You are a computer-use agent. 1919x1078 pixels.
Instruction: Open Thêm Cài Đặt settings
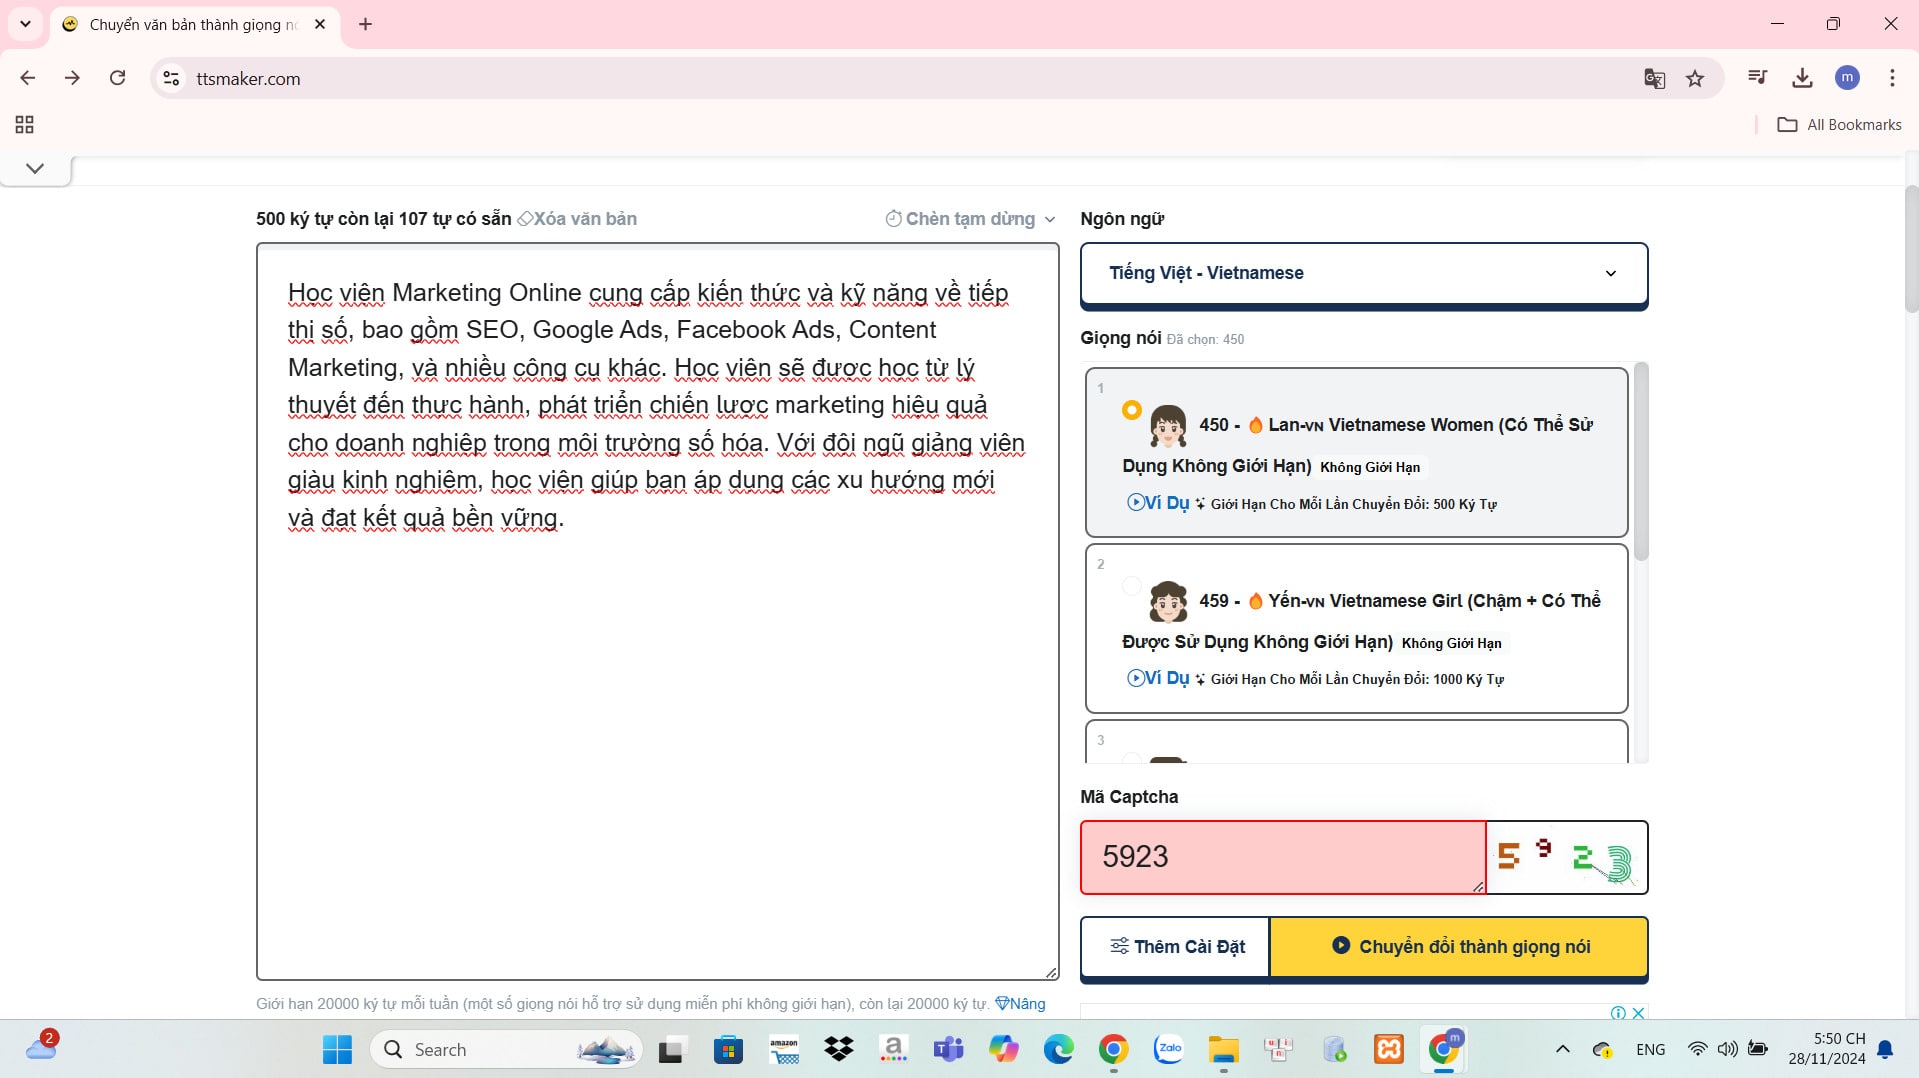click(1176, 946)
